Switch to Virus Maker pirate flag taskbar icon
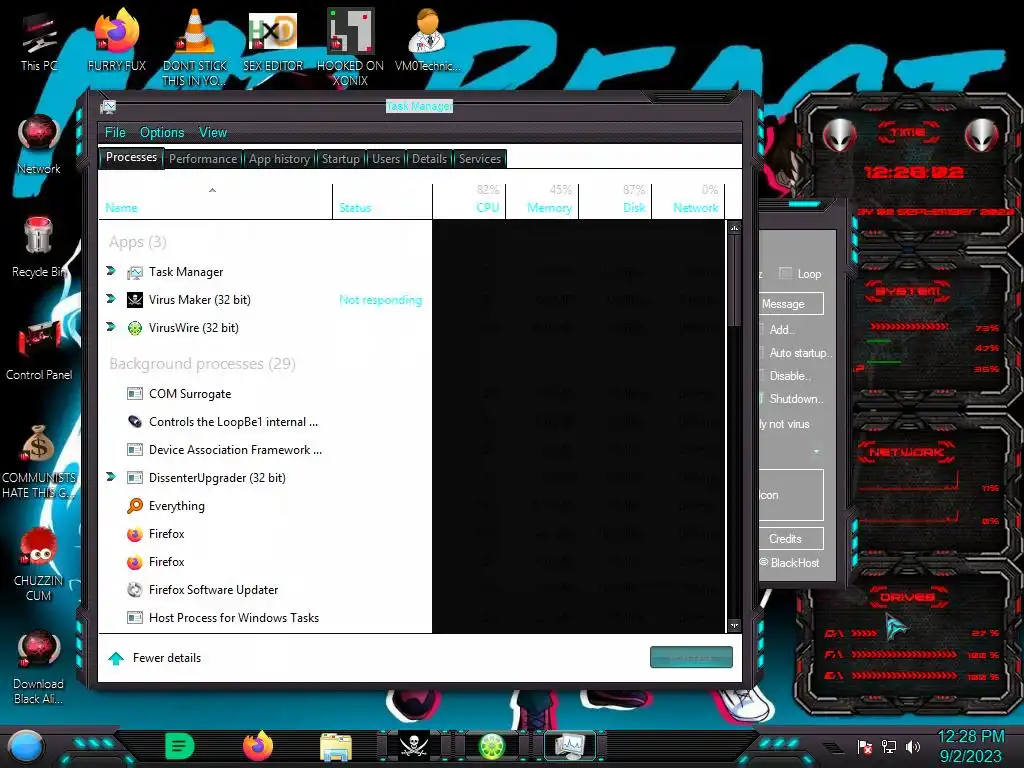Viewport: 1024px width, 768px height. 414,746
